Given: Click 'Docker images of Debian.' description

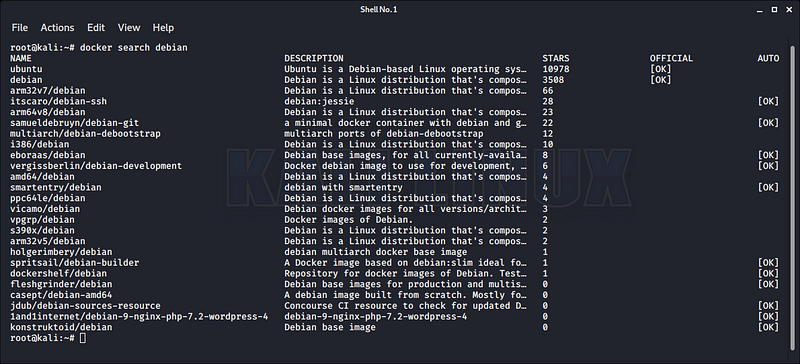Looking at the screenshot, I should coord(348,220).
